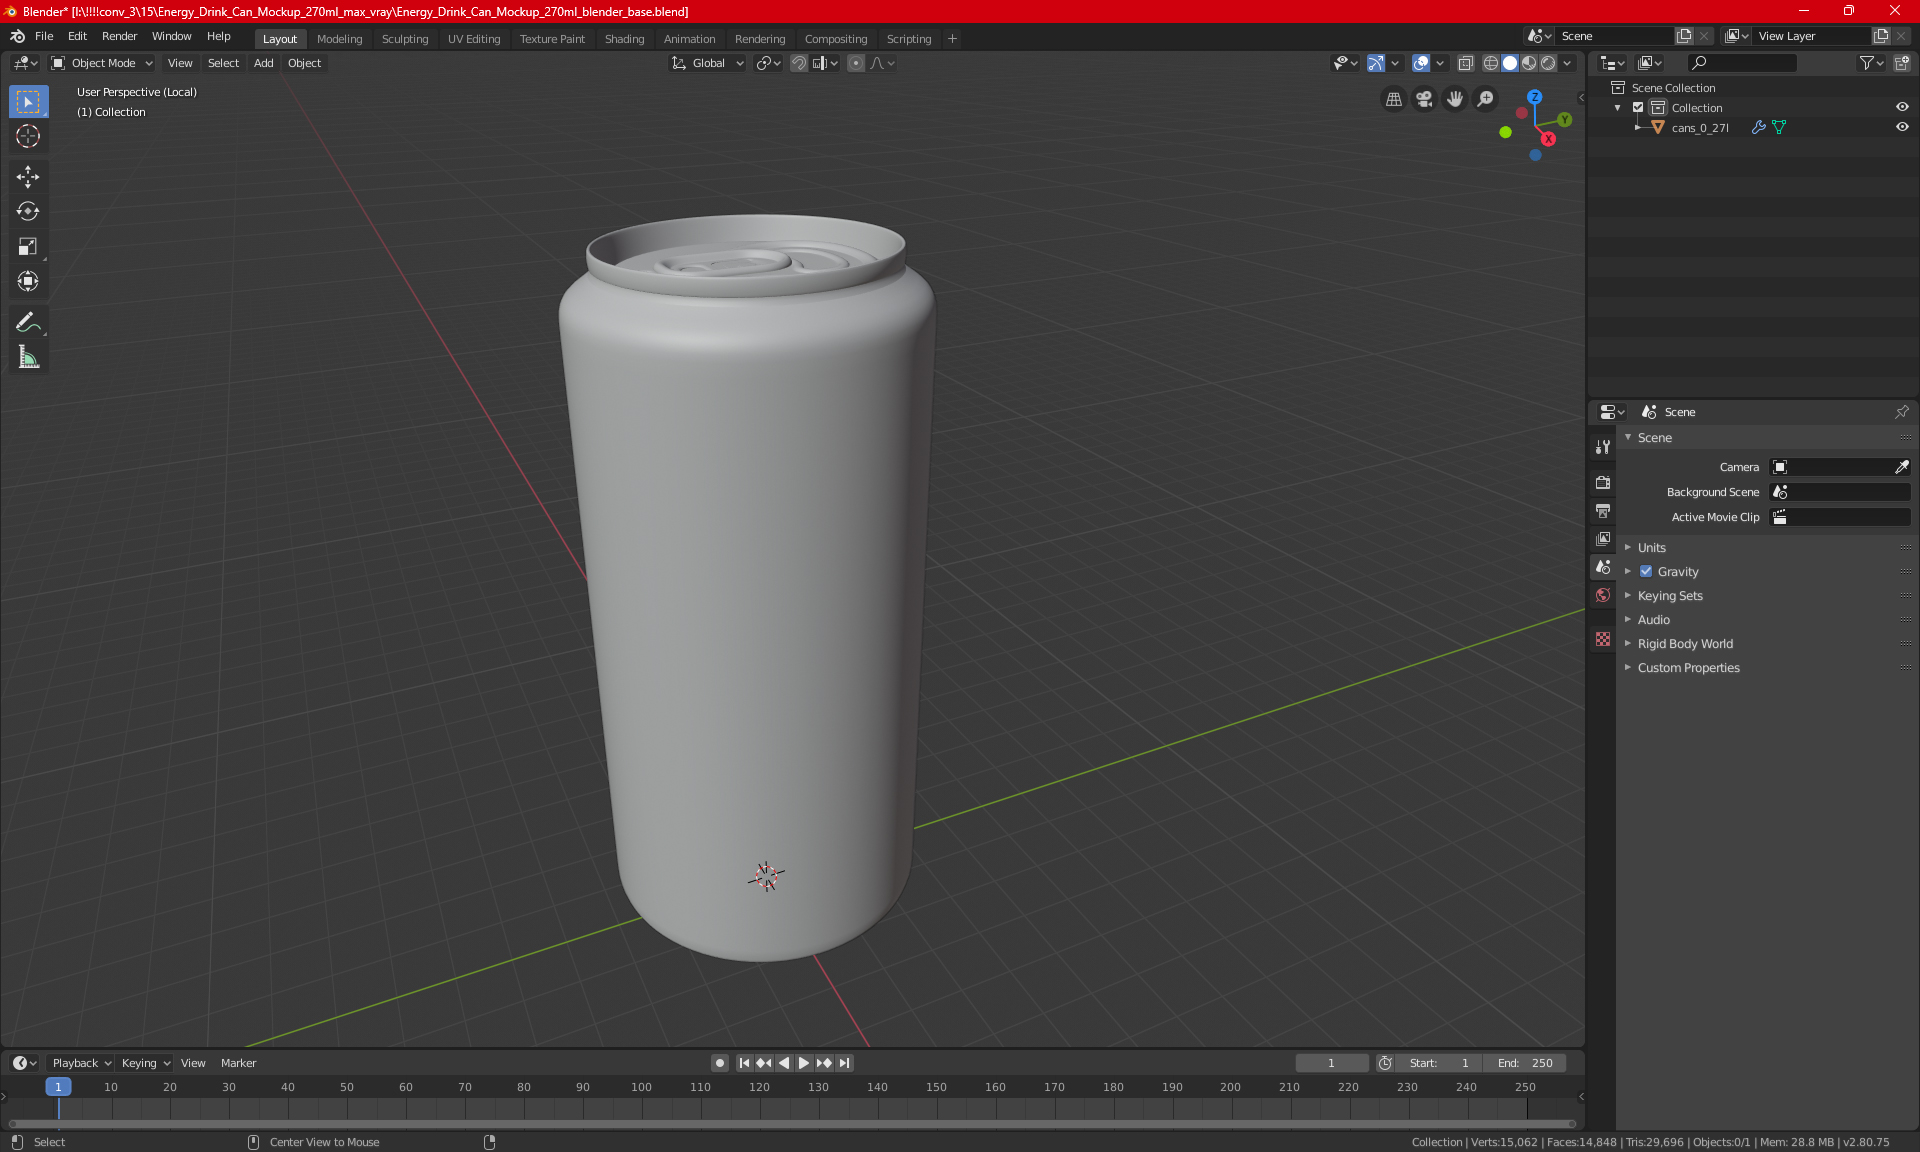The height and width of the screenshot is (1152, 1920).
Task: Uncheck Collection exclude checkbox in outliner
Action: (x=1638, y=108)
